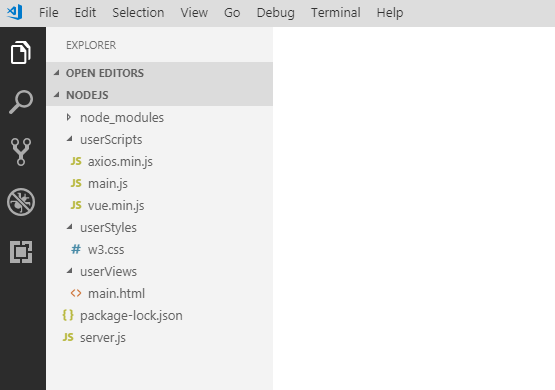Open w3.css file
555x390 pixels.
[x=106, y=250]
